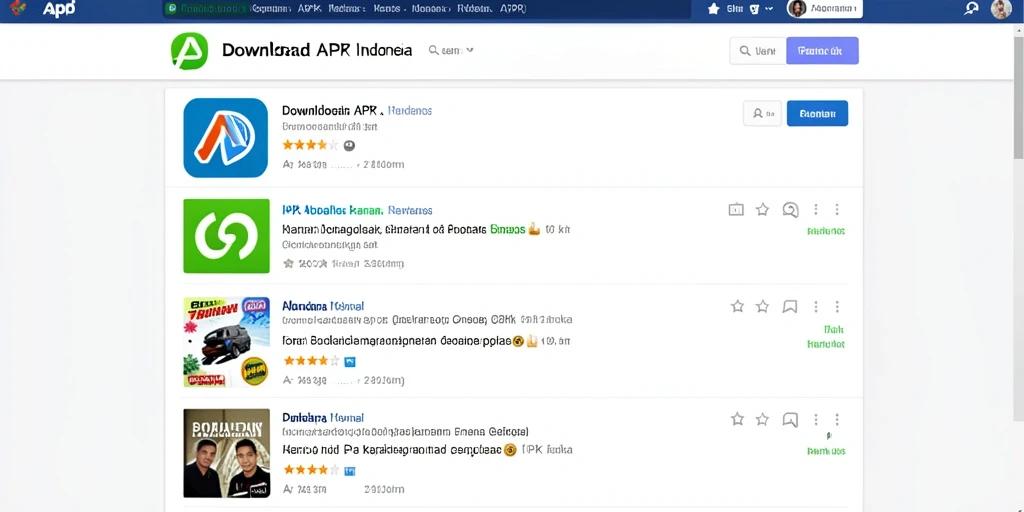Open the far-right three-dot menu on the fourth listing

tap(837, 419)
